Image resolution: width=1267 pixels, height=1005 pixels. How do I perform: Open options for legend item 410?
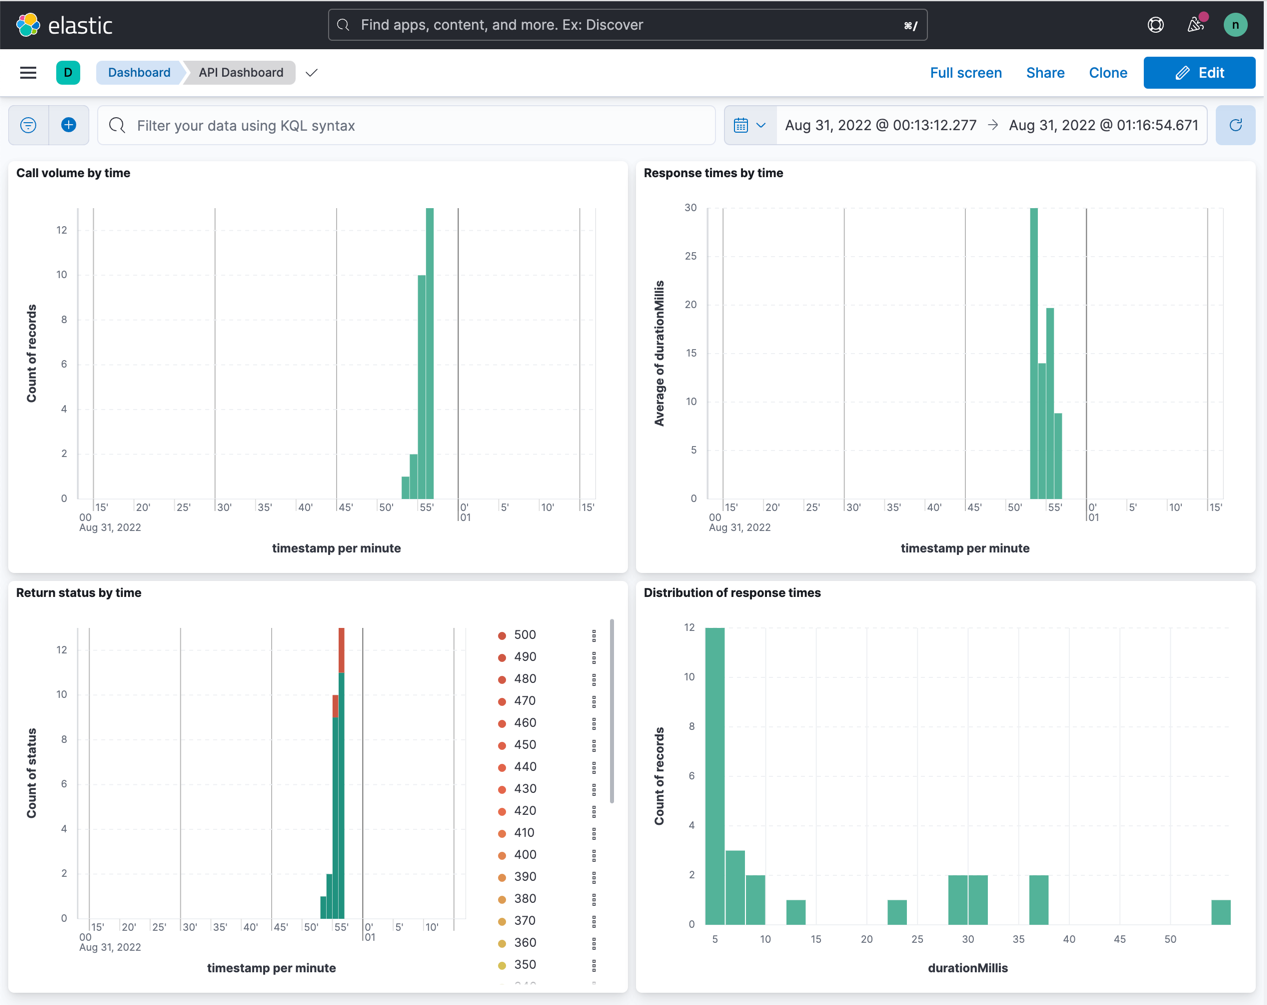594,833
